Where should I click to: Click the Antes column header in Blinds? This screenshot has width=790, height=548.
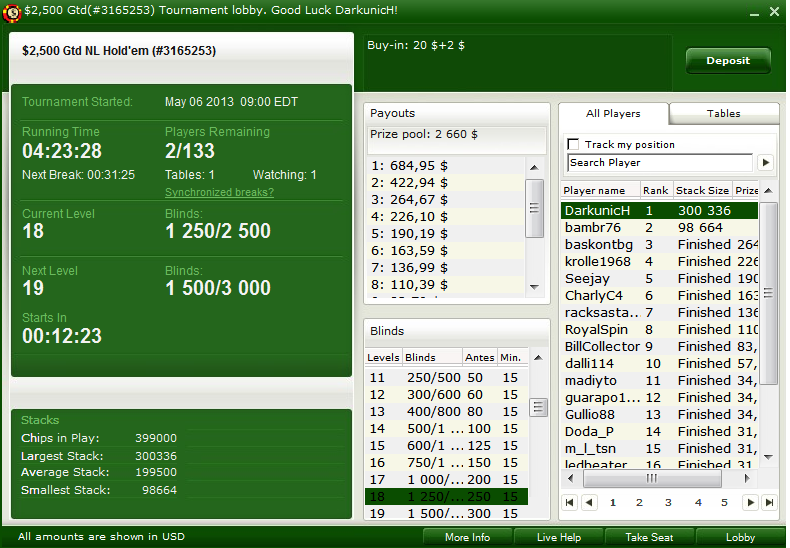(480, 357)
